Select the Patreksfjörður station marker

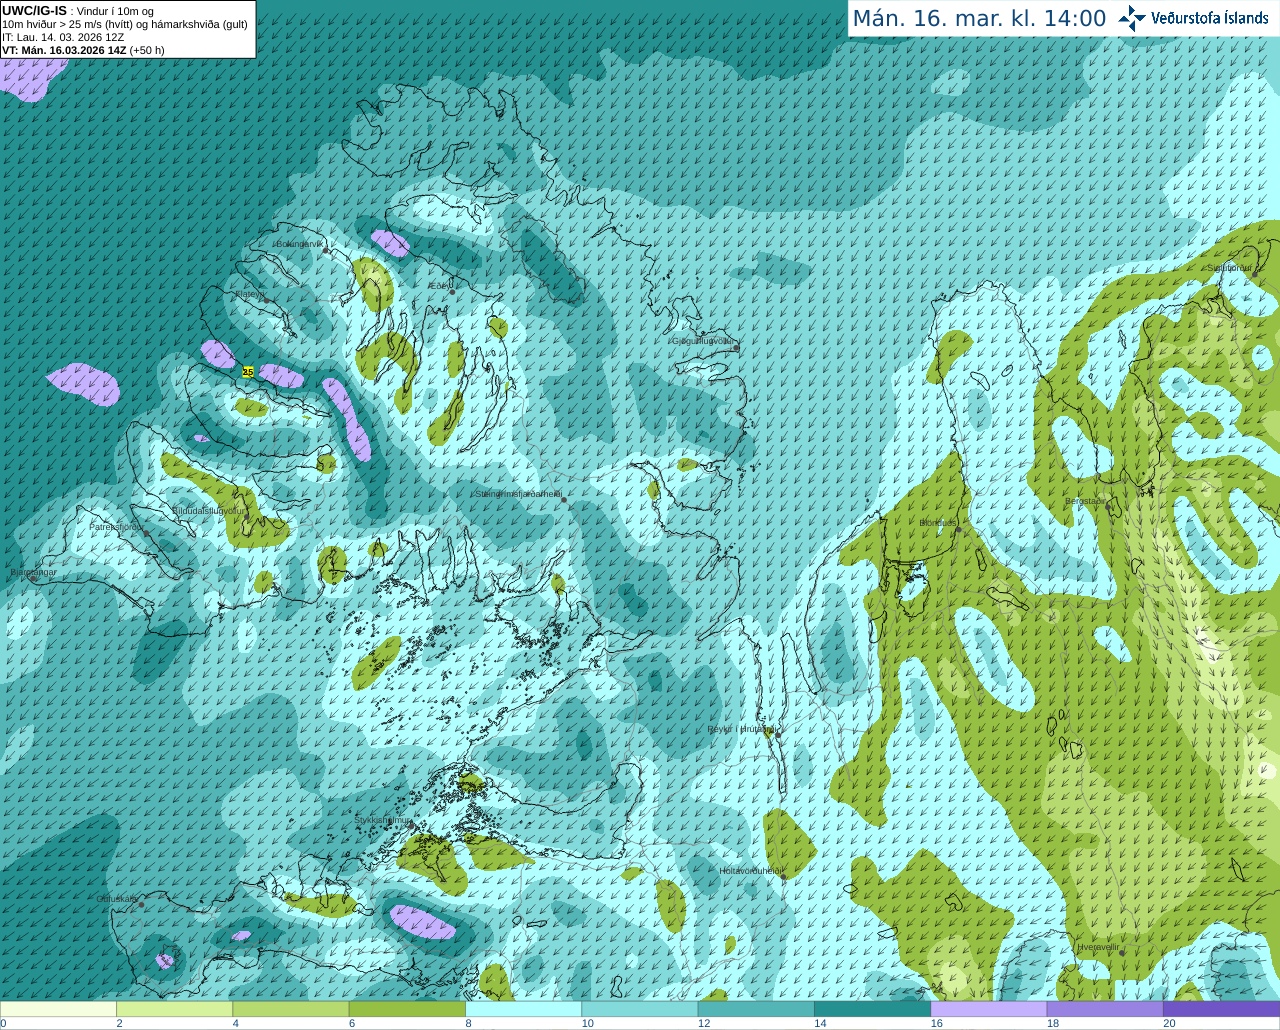[146, 533]
